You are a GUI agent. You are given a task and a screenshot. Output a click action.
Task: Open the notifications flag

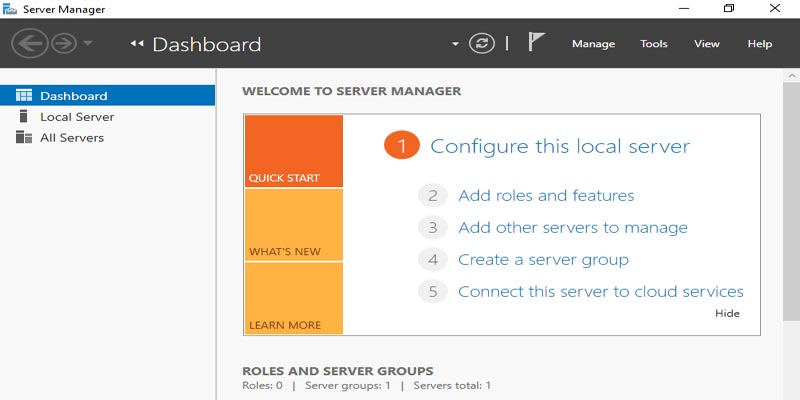coord(536,41)
